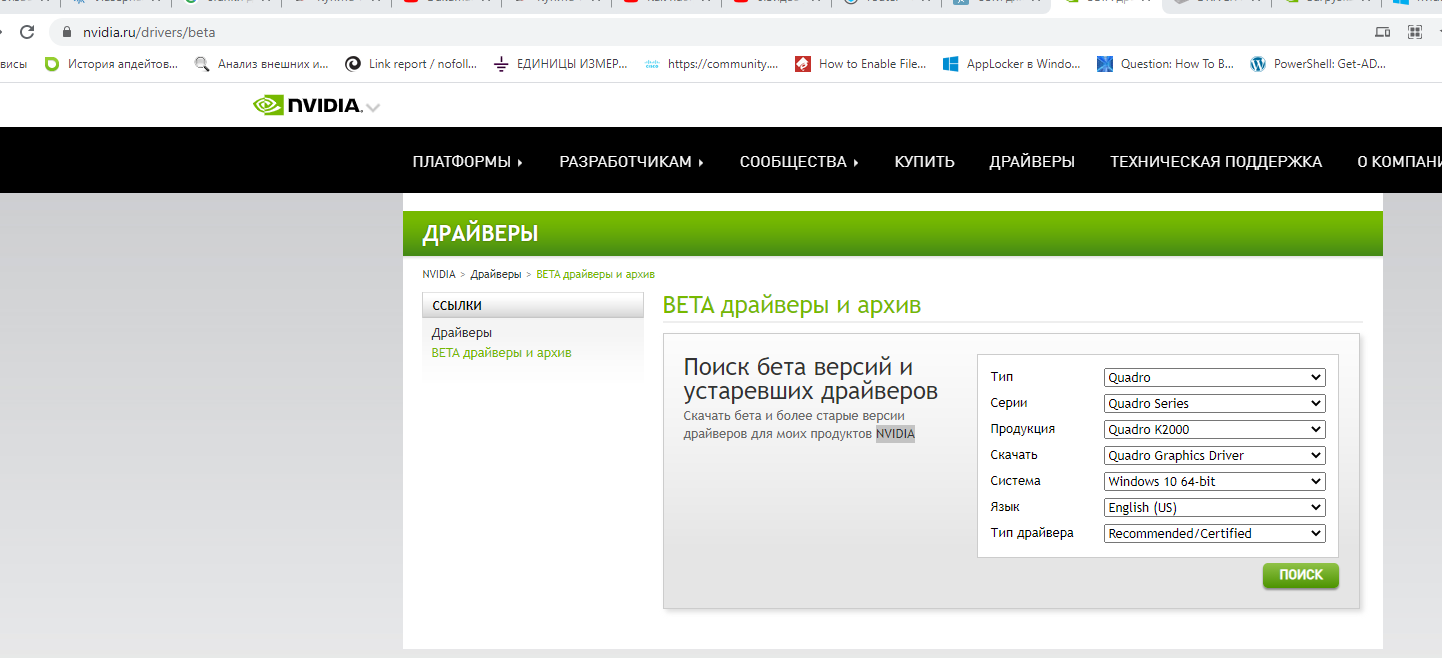Go to ДРАЙВЕРЫ in the black navigation bar
The height and width of the screenshot is (658, 1442).
click(x=1032, y=162)
